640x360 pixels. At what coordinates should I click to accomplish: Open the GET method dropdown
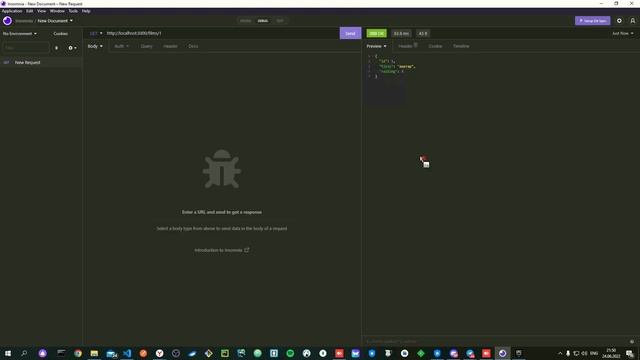tap(96, 33)
